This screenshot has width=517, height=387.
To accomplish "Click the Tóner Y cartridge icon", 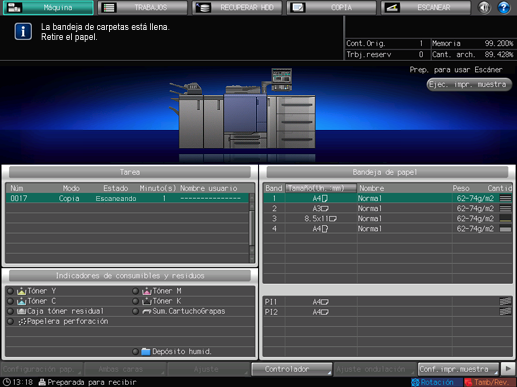I will 22,291.
